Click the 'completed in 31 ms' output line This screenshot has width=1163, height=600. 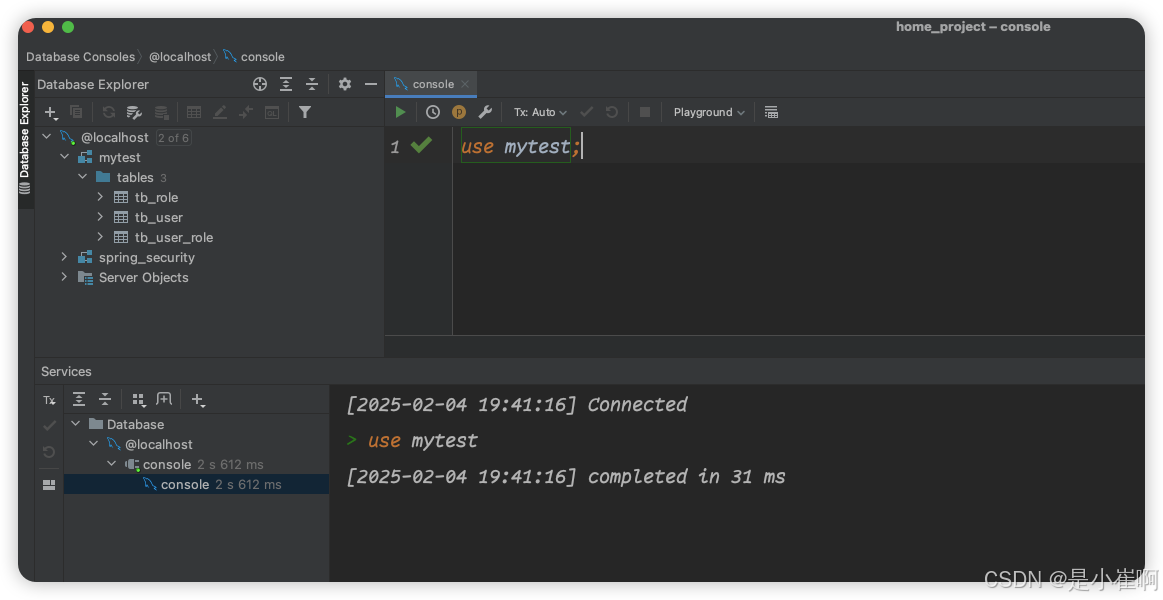(x=565, y=476)
